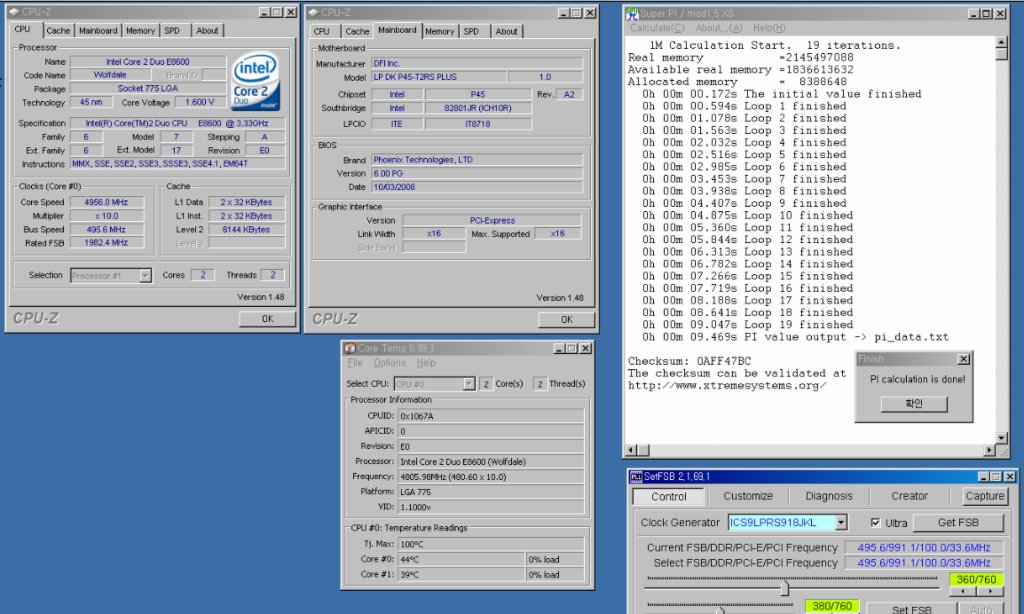Open the About tab in the CPU-Z processor window
Image resolution: width=1024 pixels, height=614 pixels.
pos(208,31)
